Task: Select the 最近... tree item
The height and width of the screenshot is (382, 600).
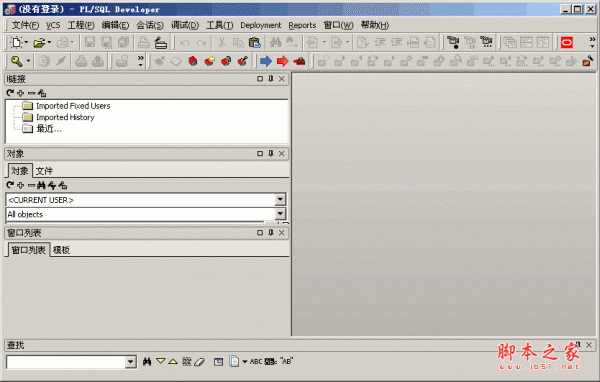Action: tap(49, 129)
